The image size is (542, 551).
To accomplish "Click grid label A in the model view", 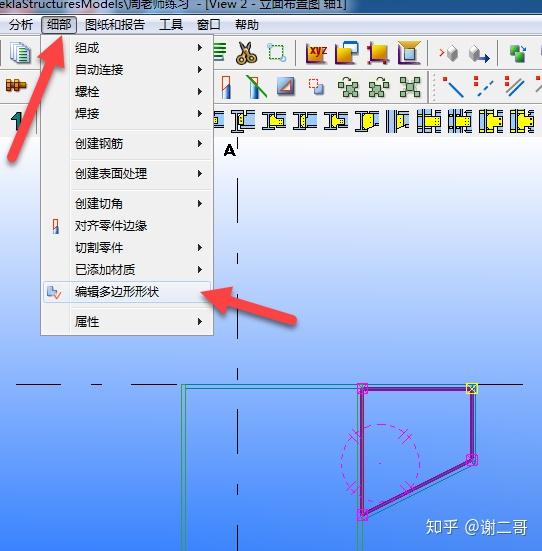I will [230, 150].
